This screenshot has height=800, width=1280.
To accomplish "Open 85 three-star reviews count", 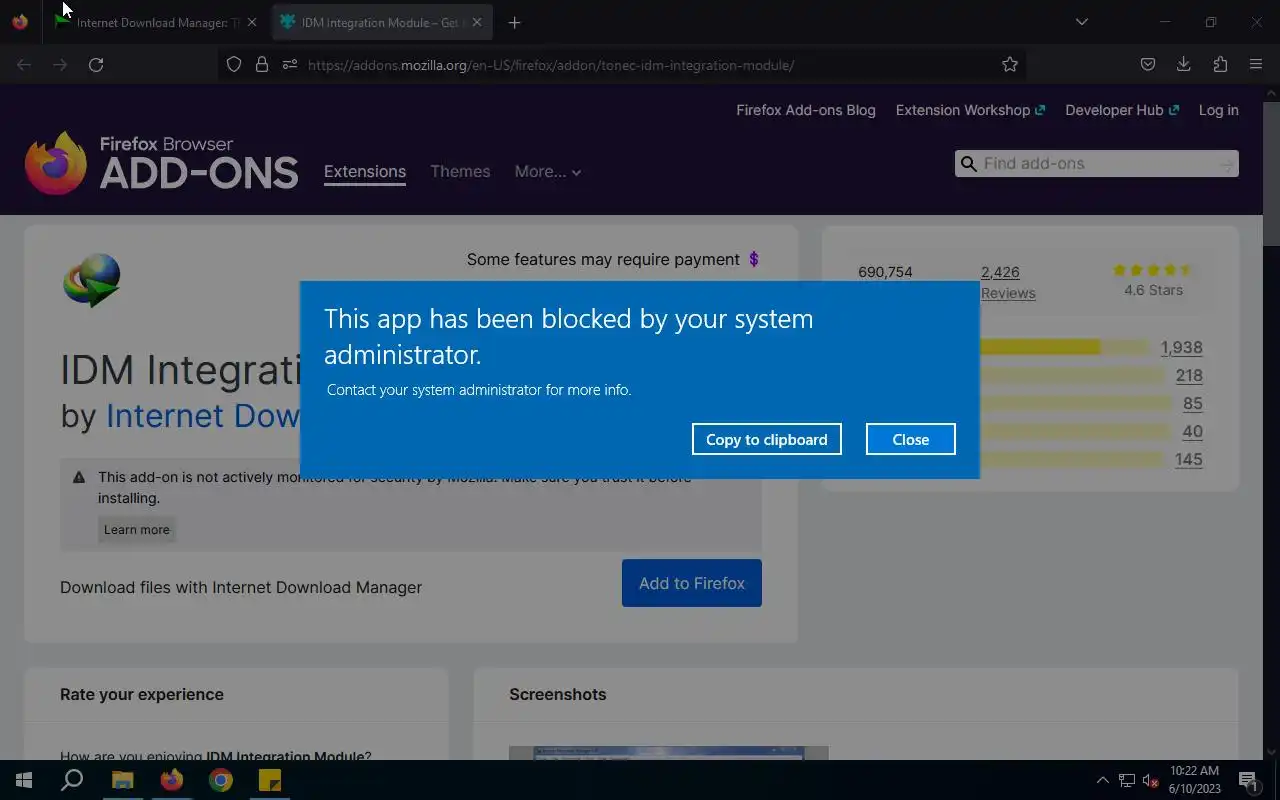I will coord(1192,403).
